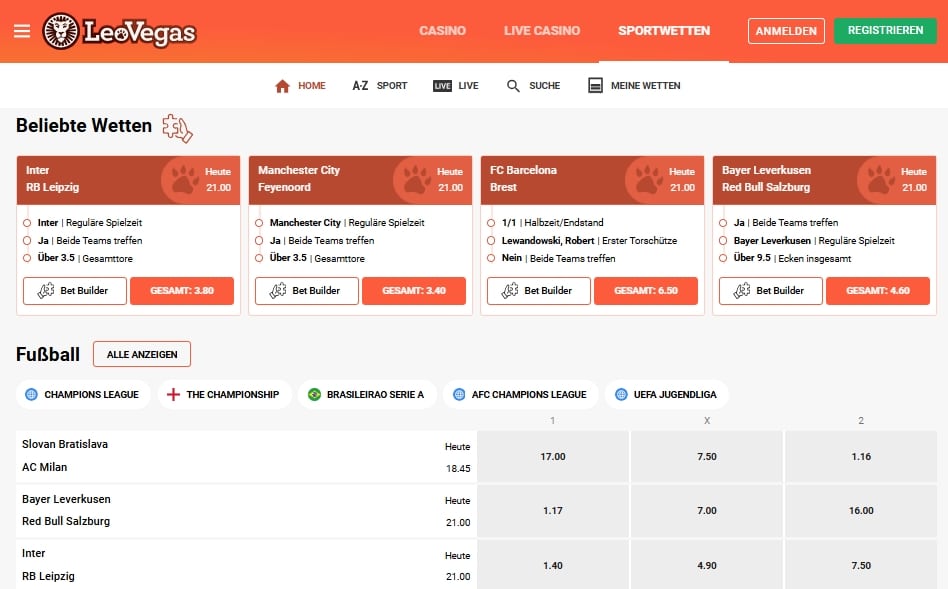
Task: Click the LIVE badge icon
Action: [x=443, y=86]
